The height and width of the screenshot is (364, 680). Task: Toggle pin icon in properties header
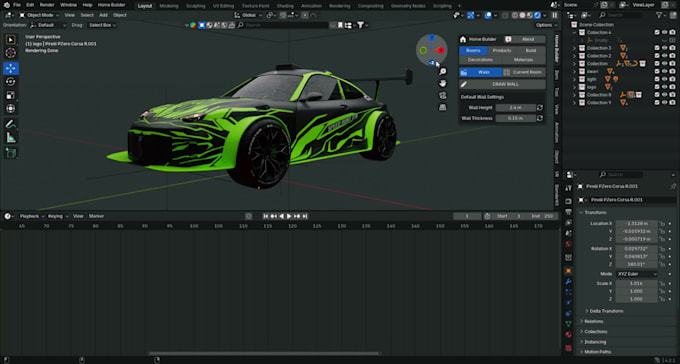673,187
